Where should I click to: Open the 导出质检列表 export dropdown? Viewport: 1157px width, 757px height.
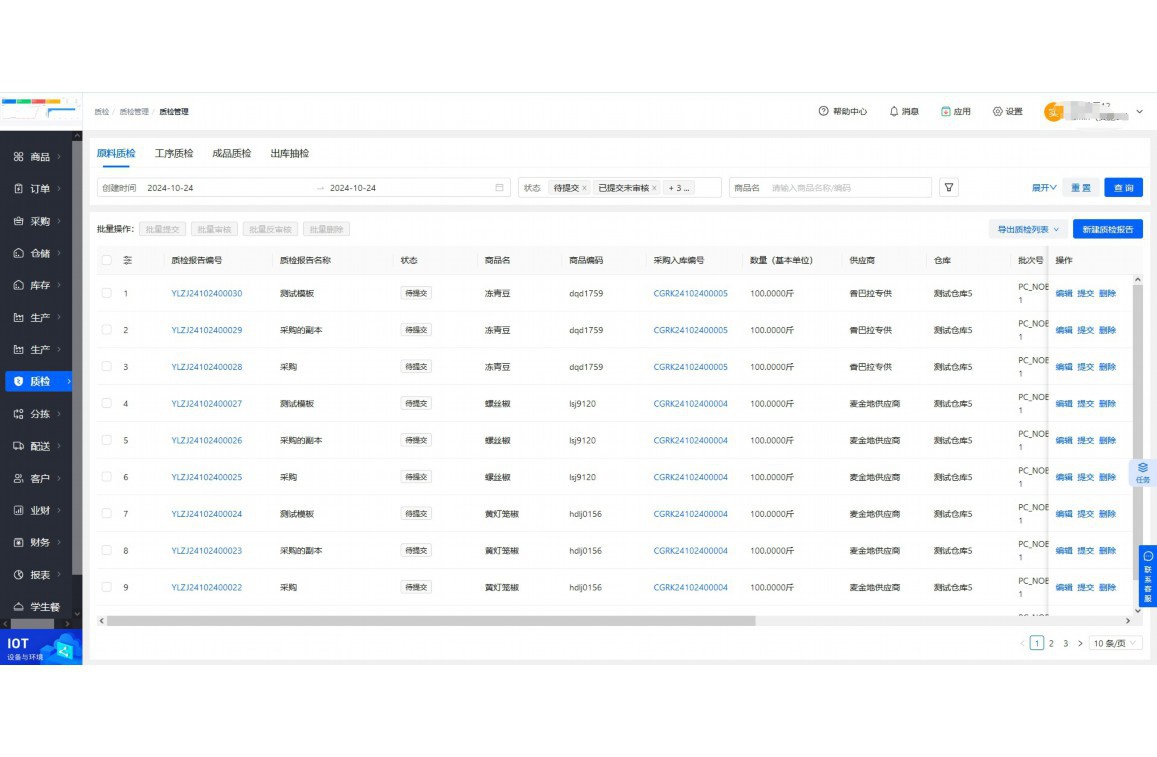[1027, 229]
